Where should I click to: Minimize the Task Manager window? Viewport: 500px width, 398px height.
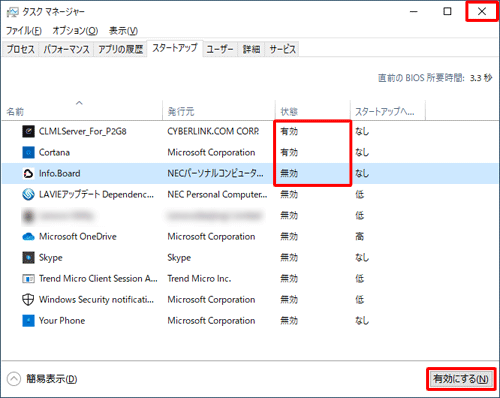(x=414, y=12)
